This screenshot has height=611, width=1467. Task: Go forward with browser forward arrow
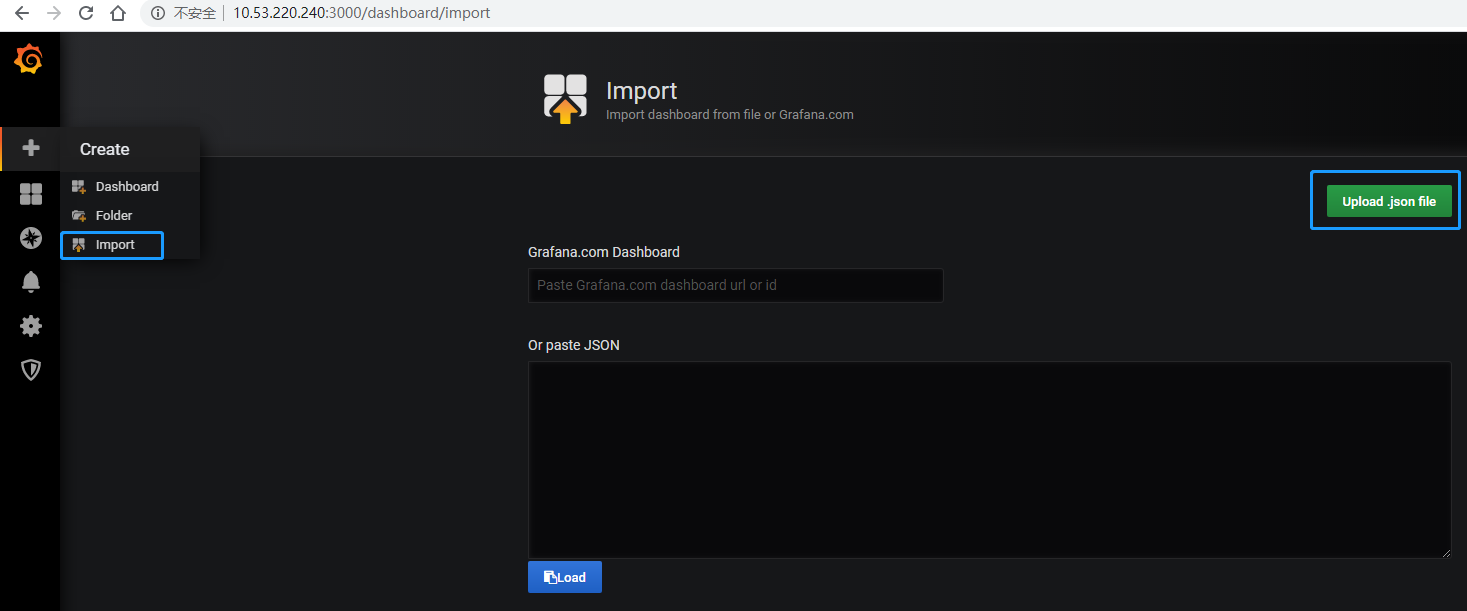point(54,14)
